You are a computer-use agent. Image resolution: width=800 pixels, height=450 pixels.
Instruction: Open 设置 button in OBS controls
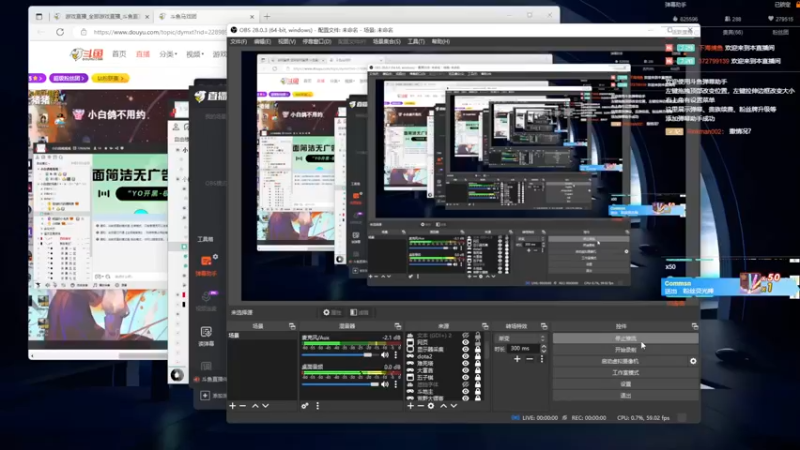[x=626, y=384]
